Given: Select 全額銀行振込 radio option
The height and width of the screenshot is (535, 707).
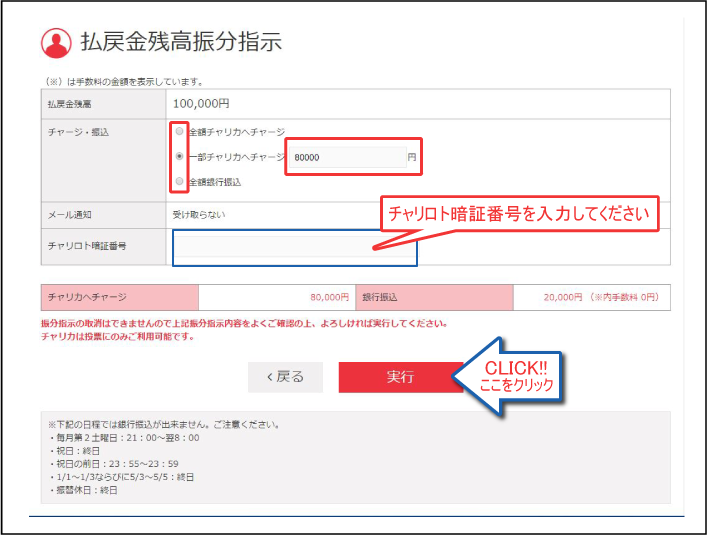Looking at the screenshot, I should [x=179, y=181].
